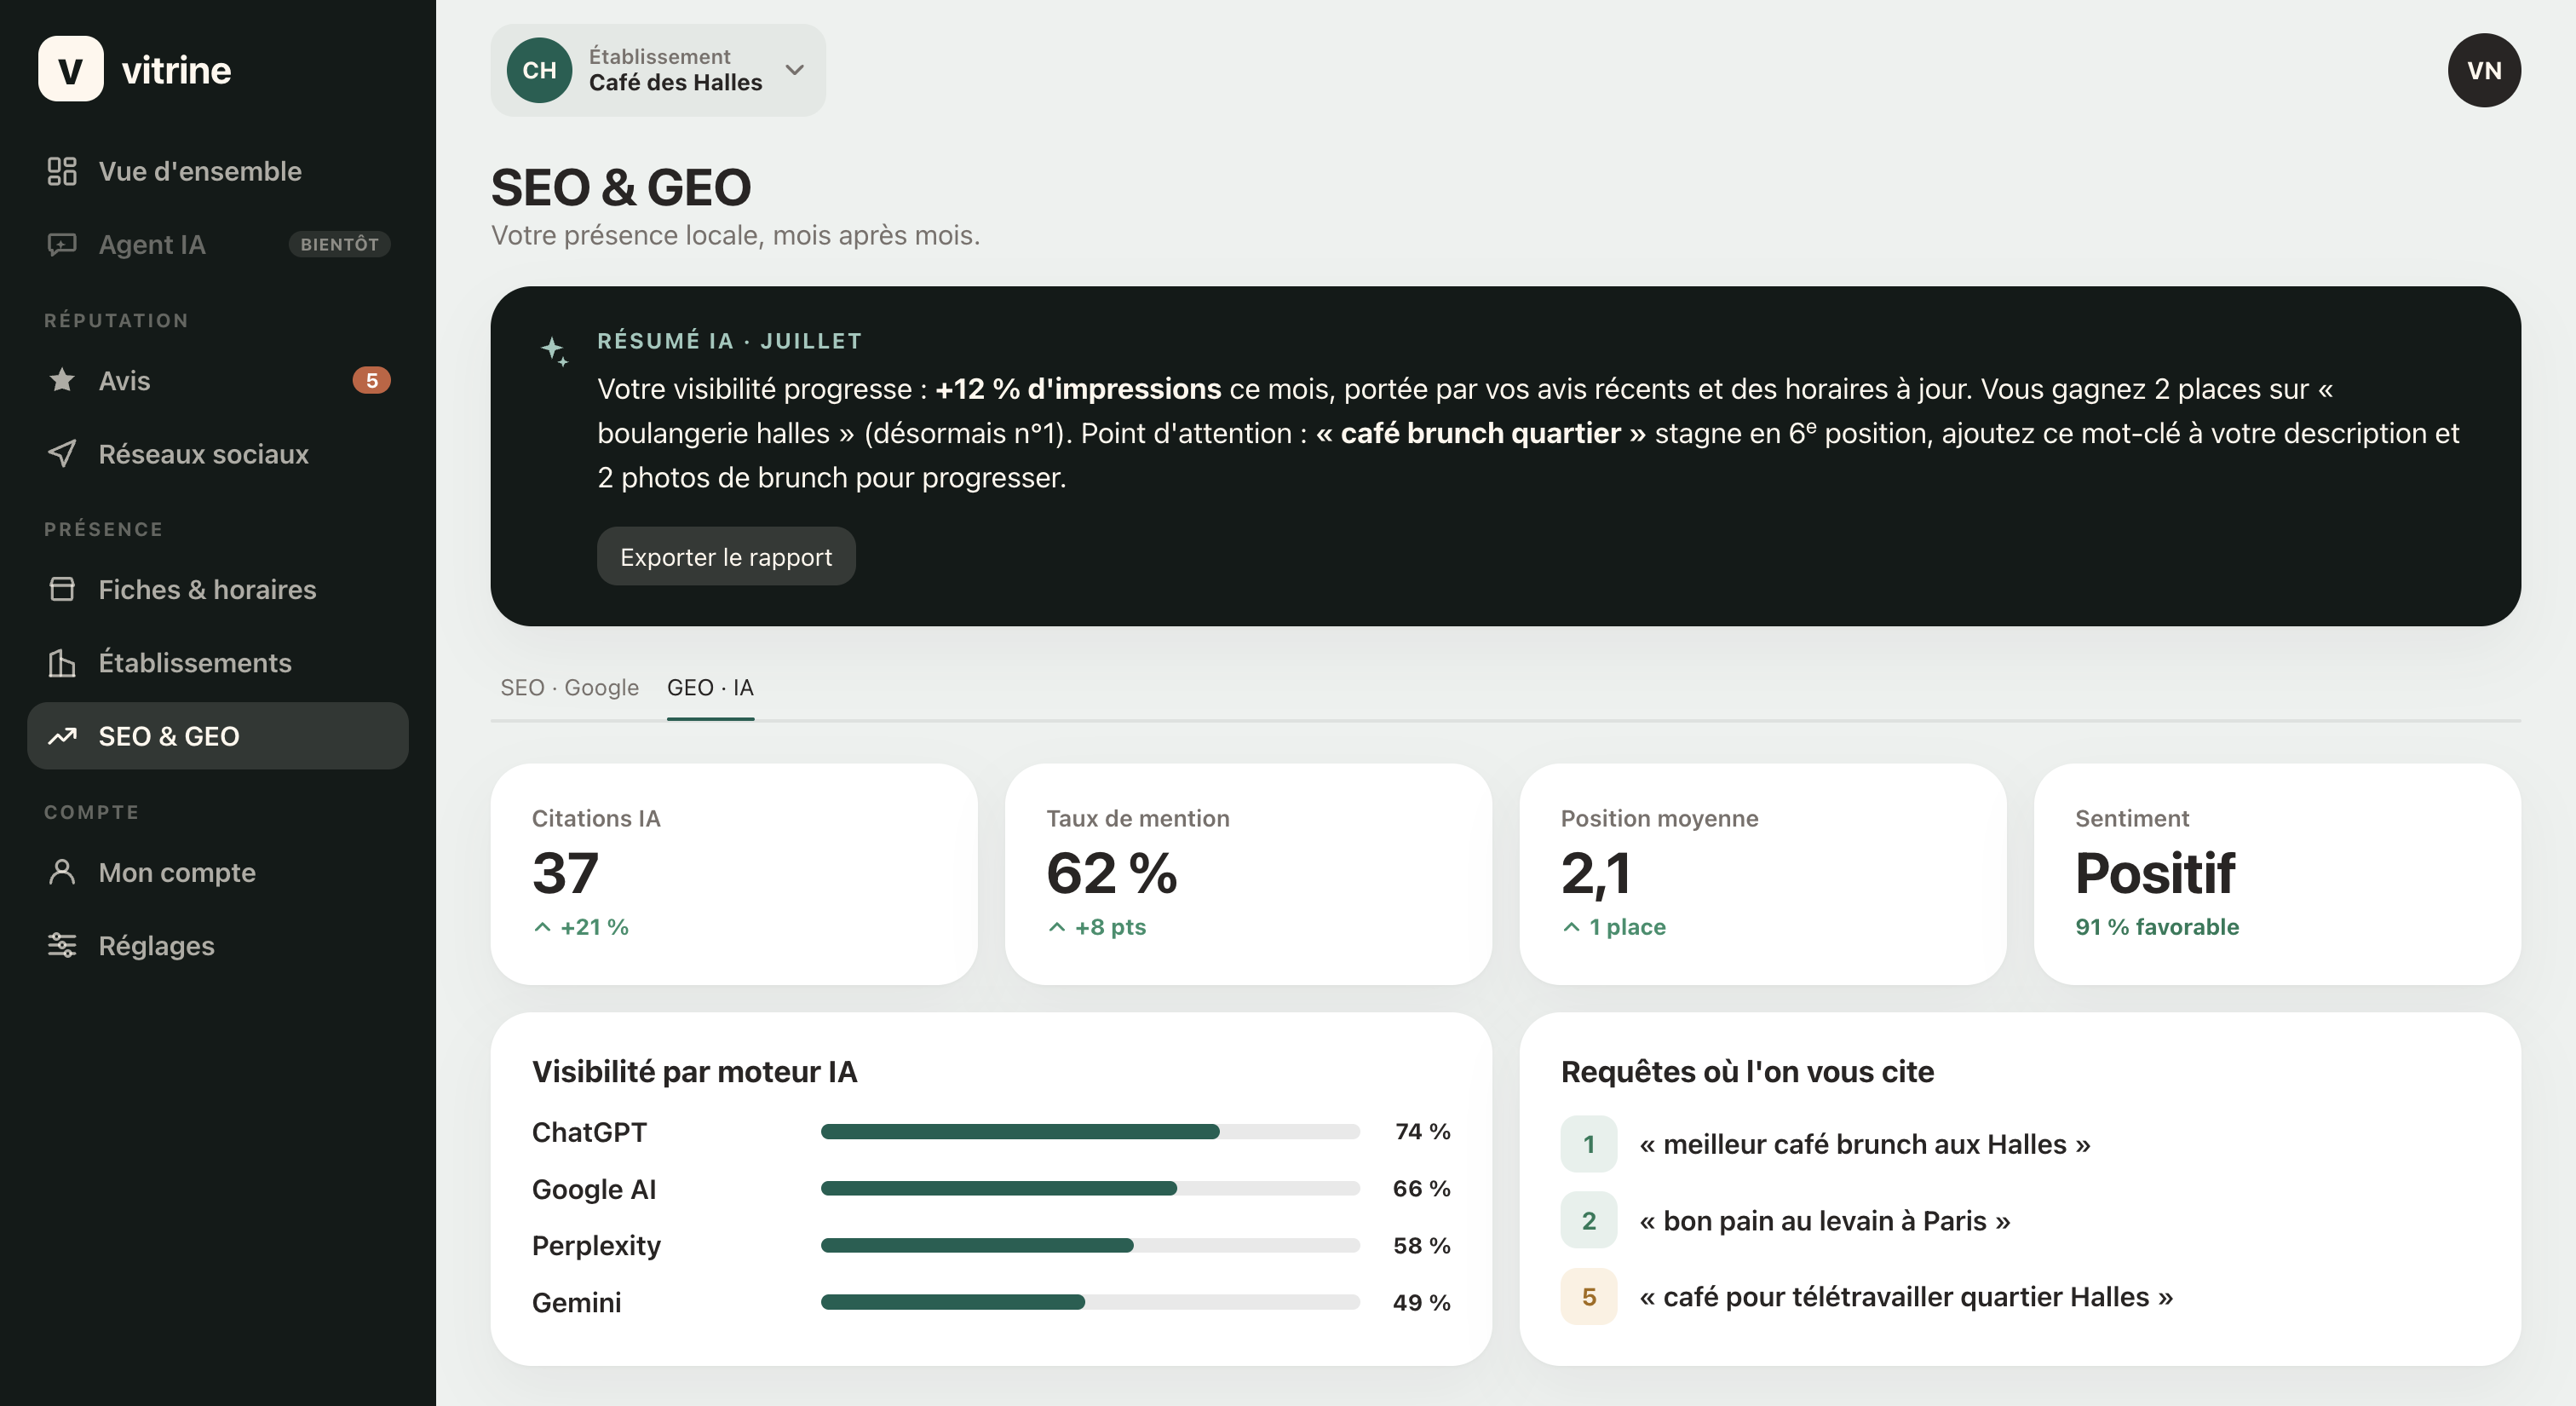
Task: Go to Réseaux sociaux page
Action: [x=218, y=453]
